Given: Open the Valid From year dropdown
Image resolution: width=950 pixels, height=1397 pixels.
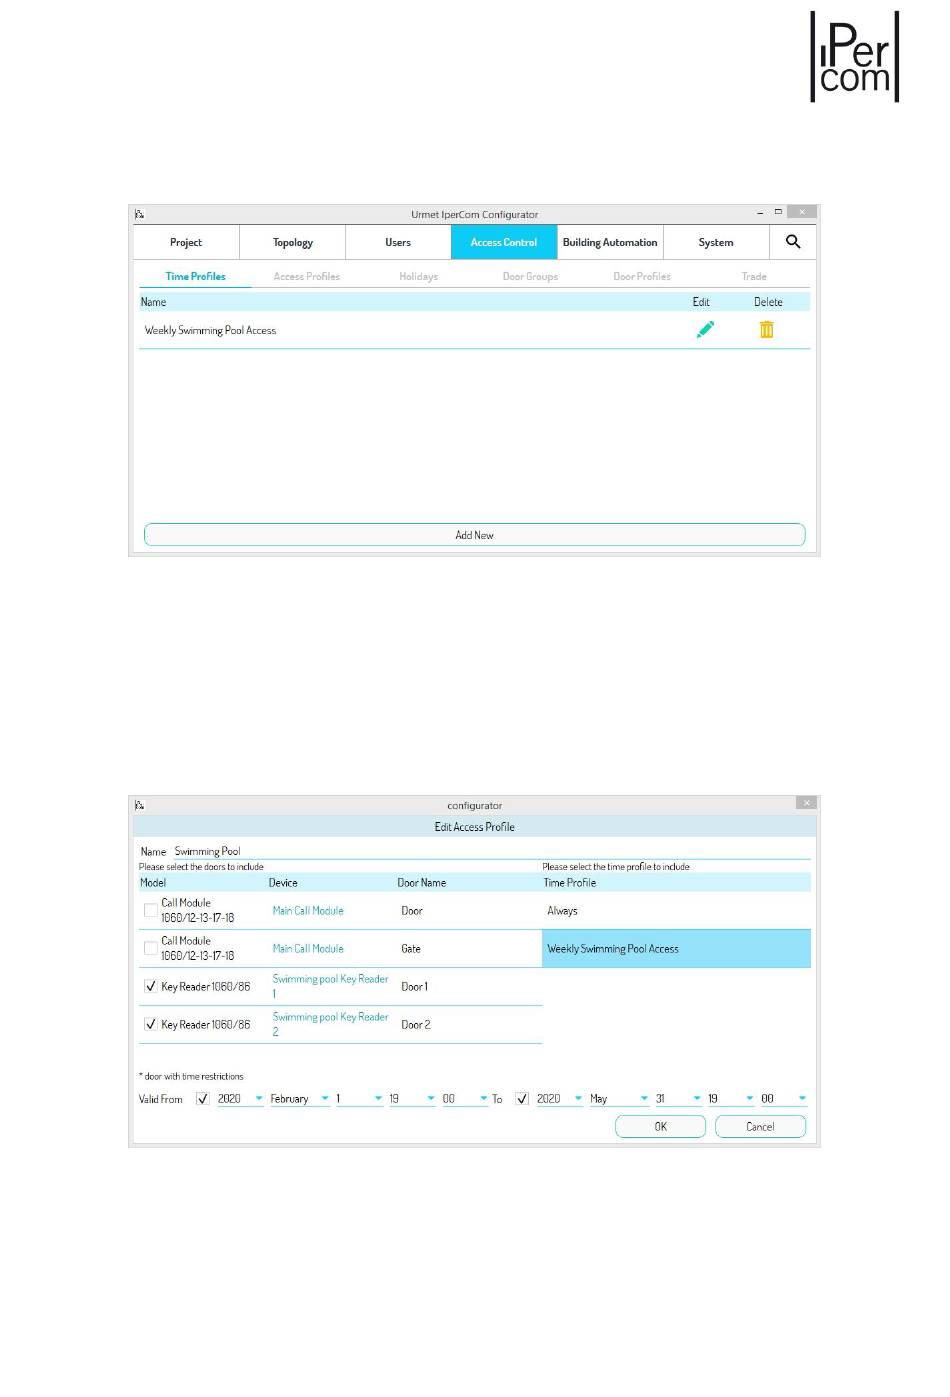Looking at the screenshot, I should coord(240,1098).
